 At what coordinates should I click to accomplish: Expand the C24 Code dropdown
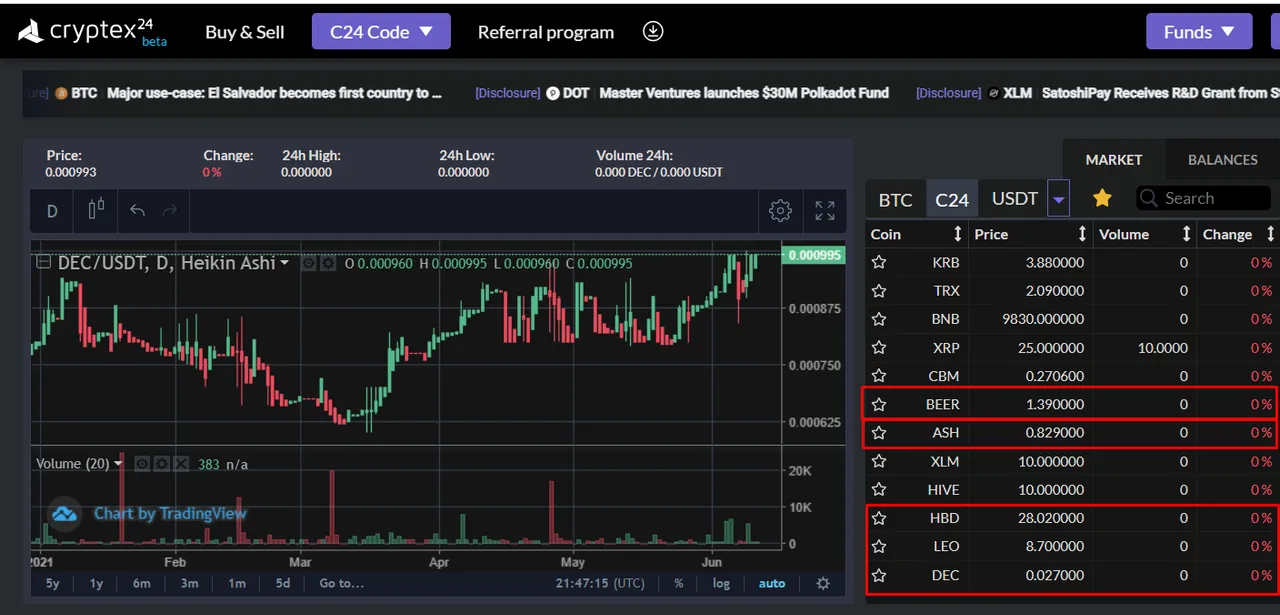point(381,32)
